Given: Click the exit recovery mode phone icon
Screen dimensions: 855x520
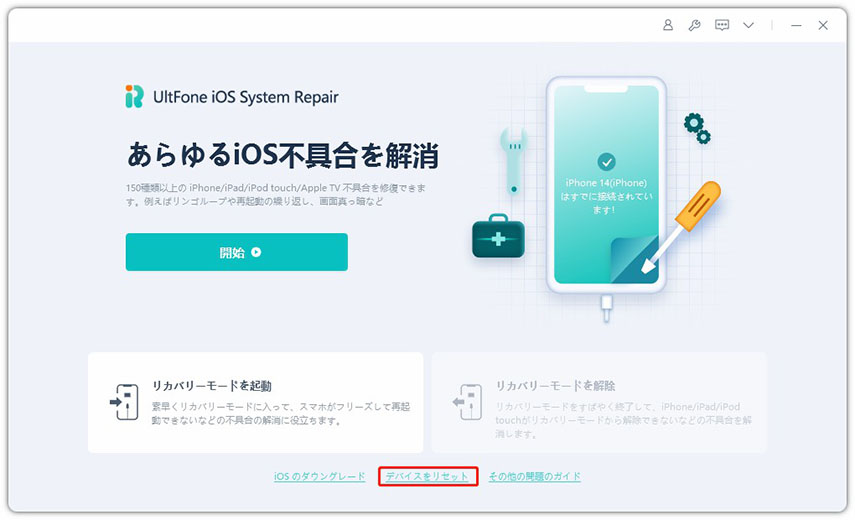Looking at the screenshot, I should 467,402.
